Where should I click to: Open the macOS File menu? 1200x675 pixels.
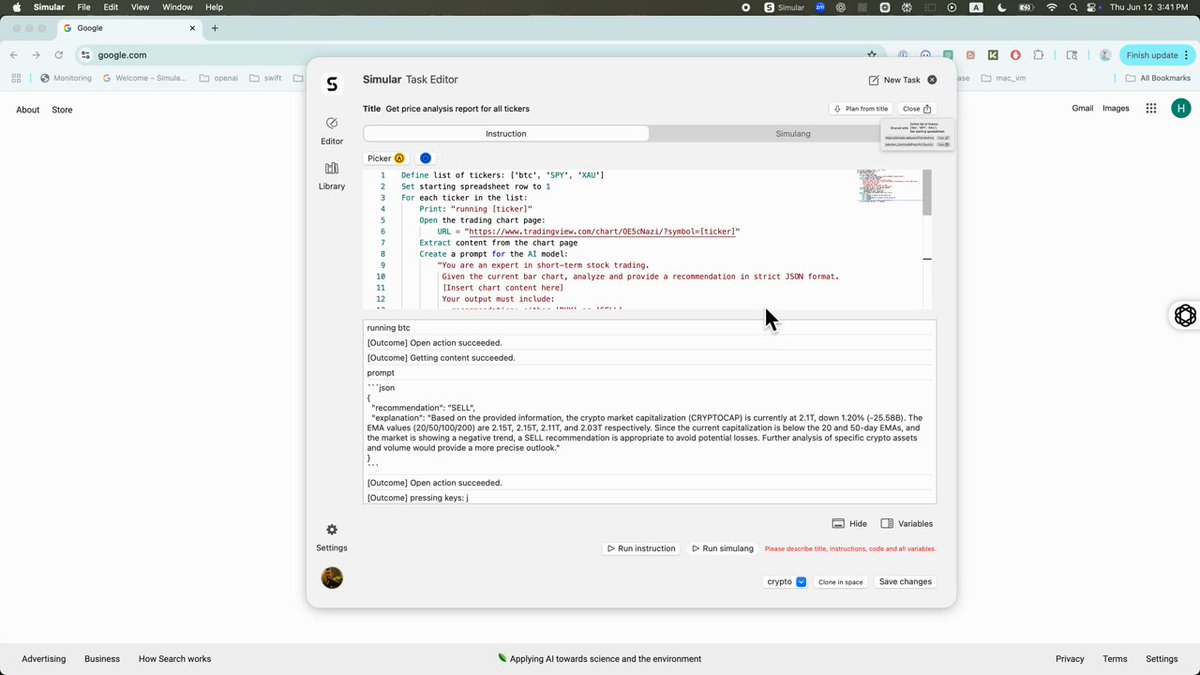(83, 7)
